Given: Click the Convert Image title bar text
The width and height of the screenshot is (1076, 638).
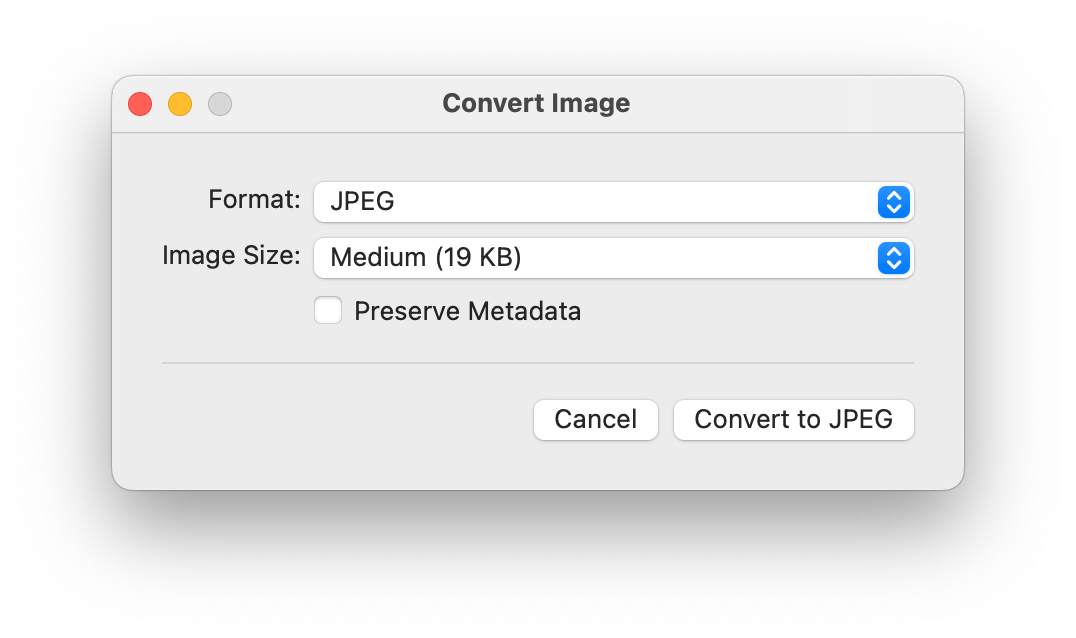Looking at the screenshot, I should (x=537, y=103).
